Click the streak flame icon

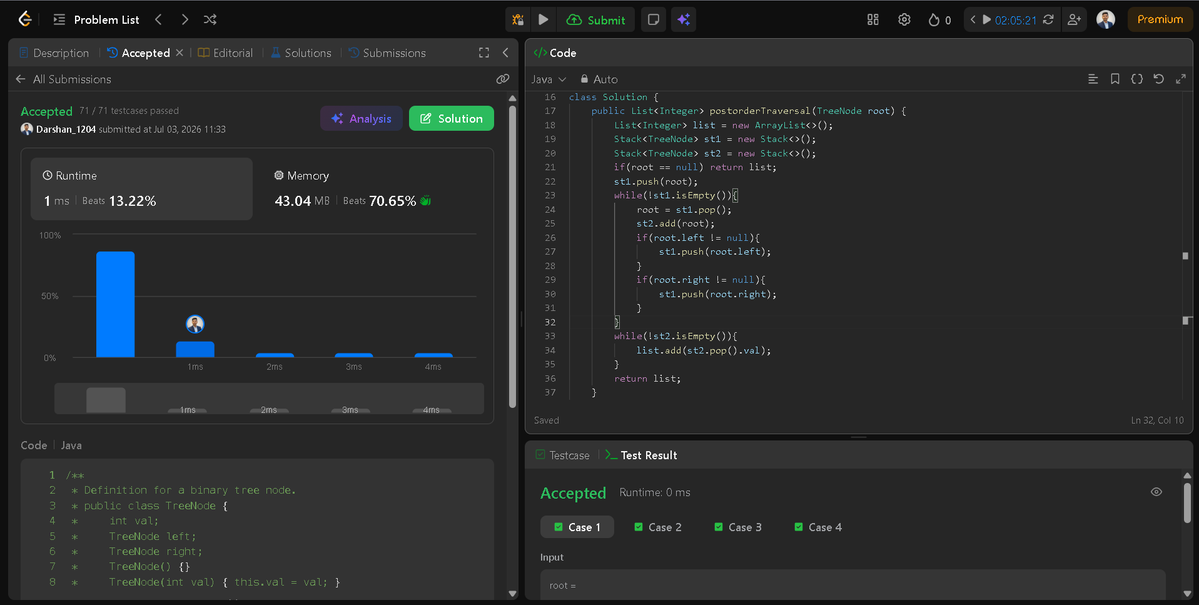[x=934, y=20]
